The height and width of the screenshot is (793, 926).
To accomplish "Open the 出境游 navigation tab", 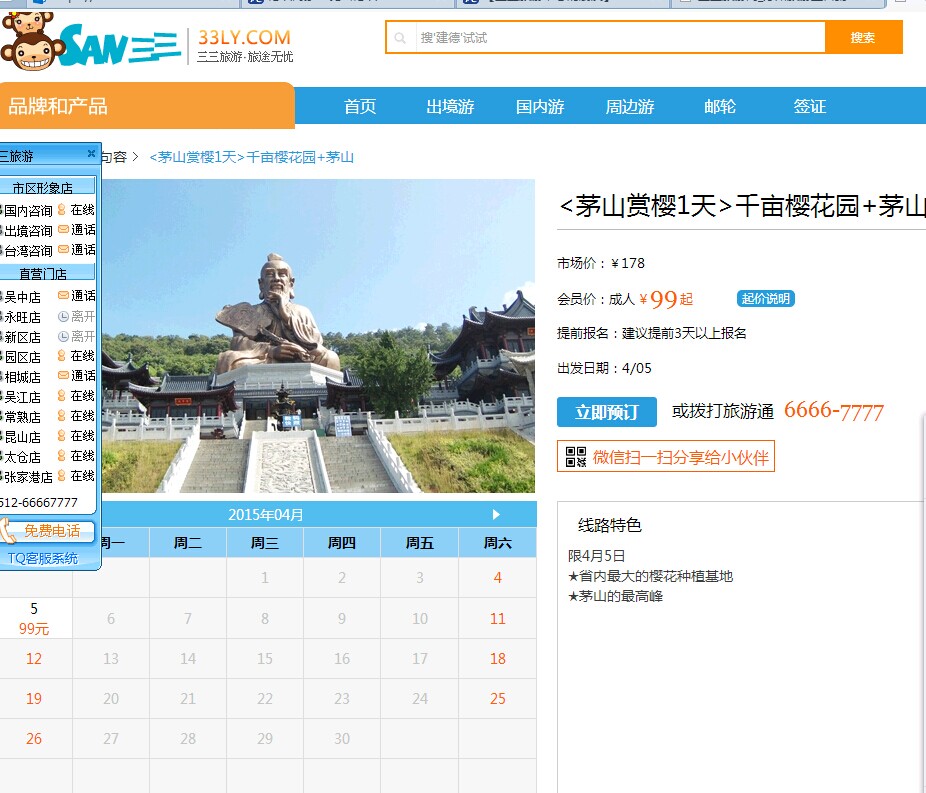I will click(x=450, y=106).
